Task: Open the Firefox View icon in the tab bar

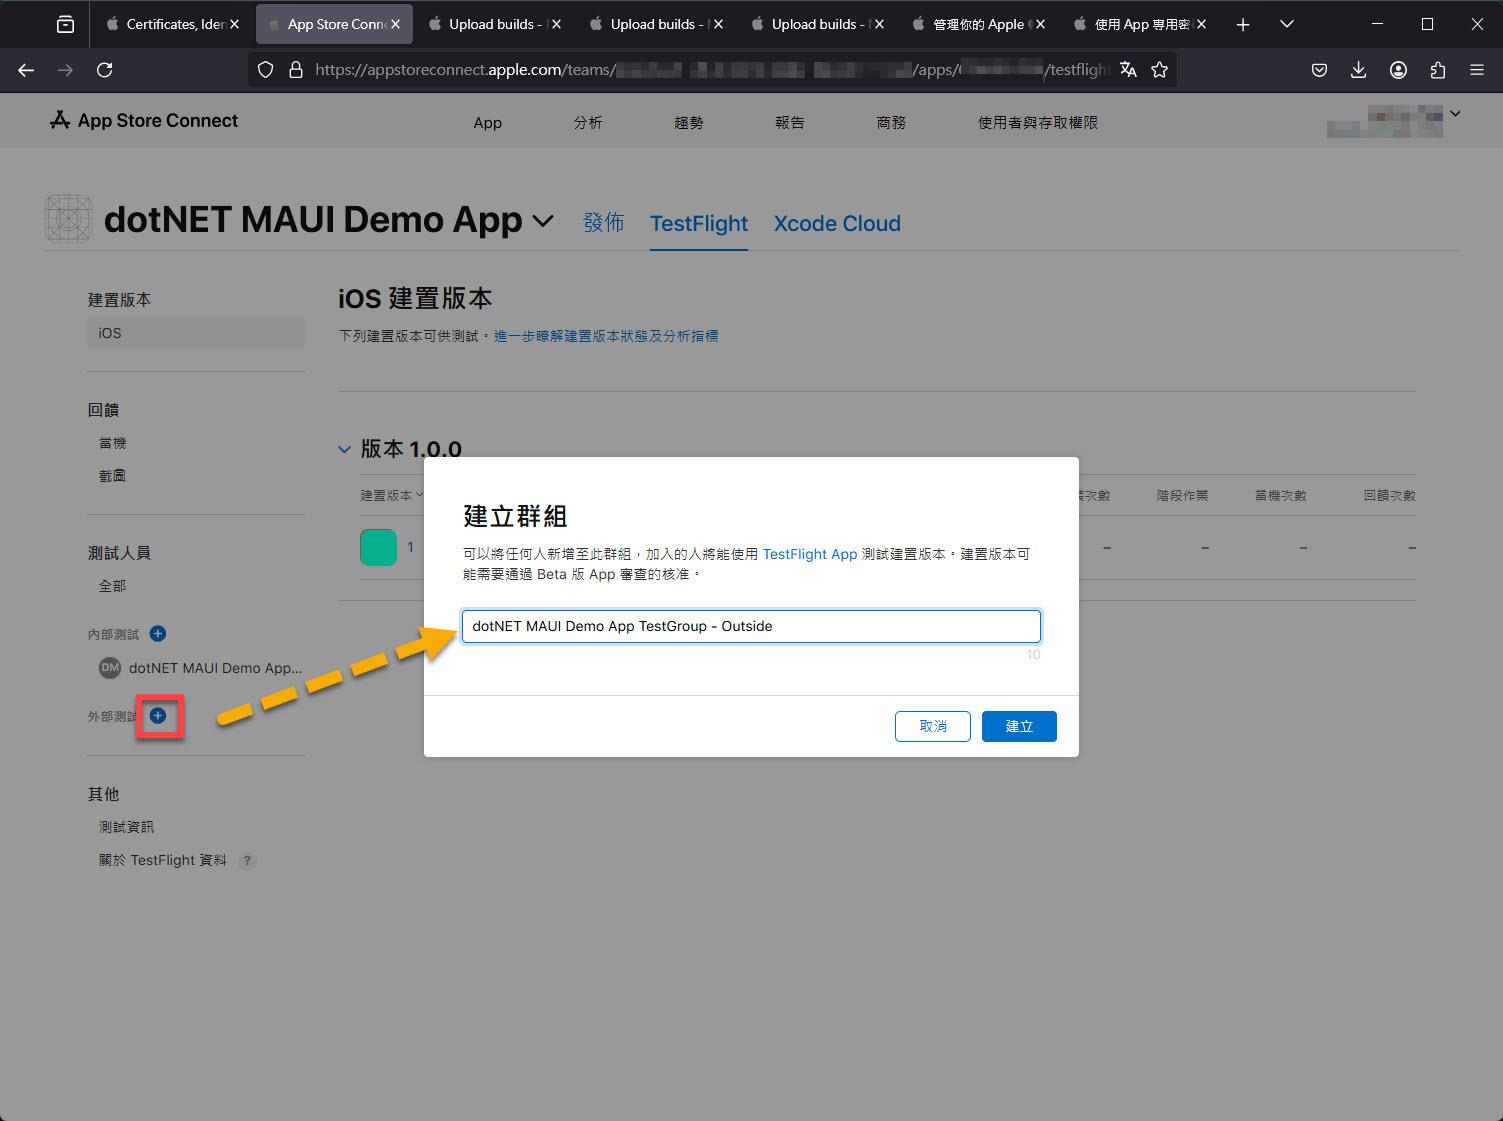Action: 65,24
